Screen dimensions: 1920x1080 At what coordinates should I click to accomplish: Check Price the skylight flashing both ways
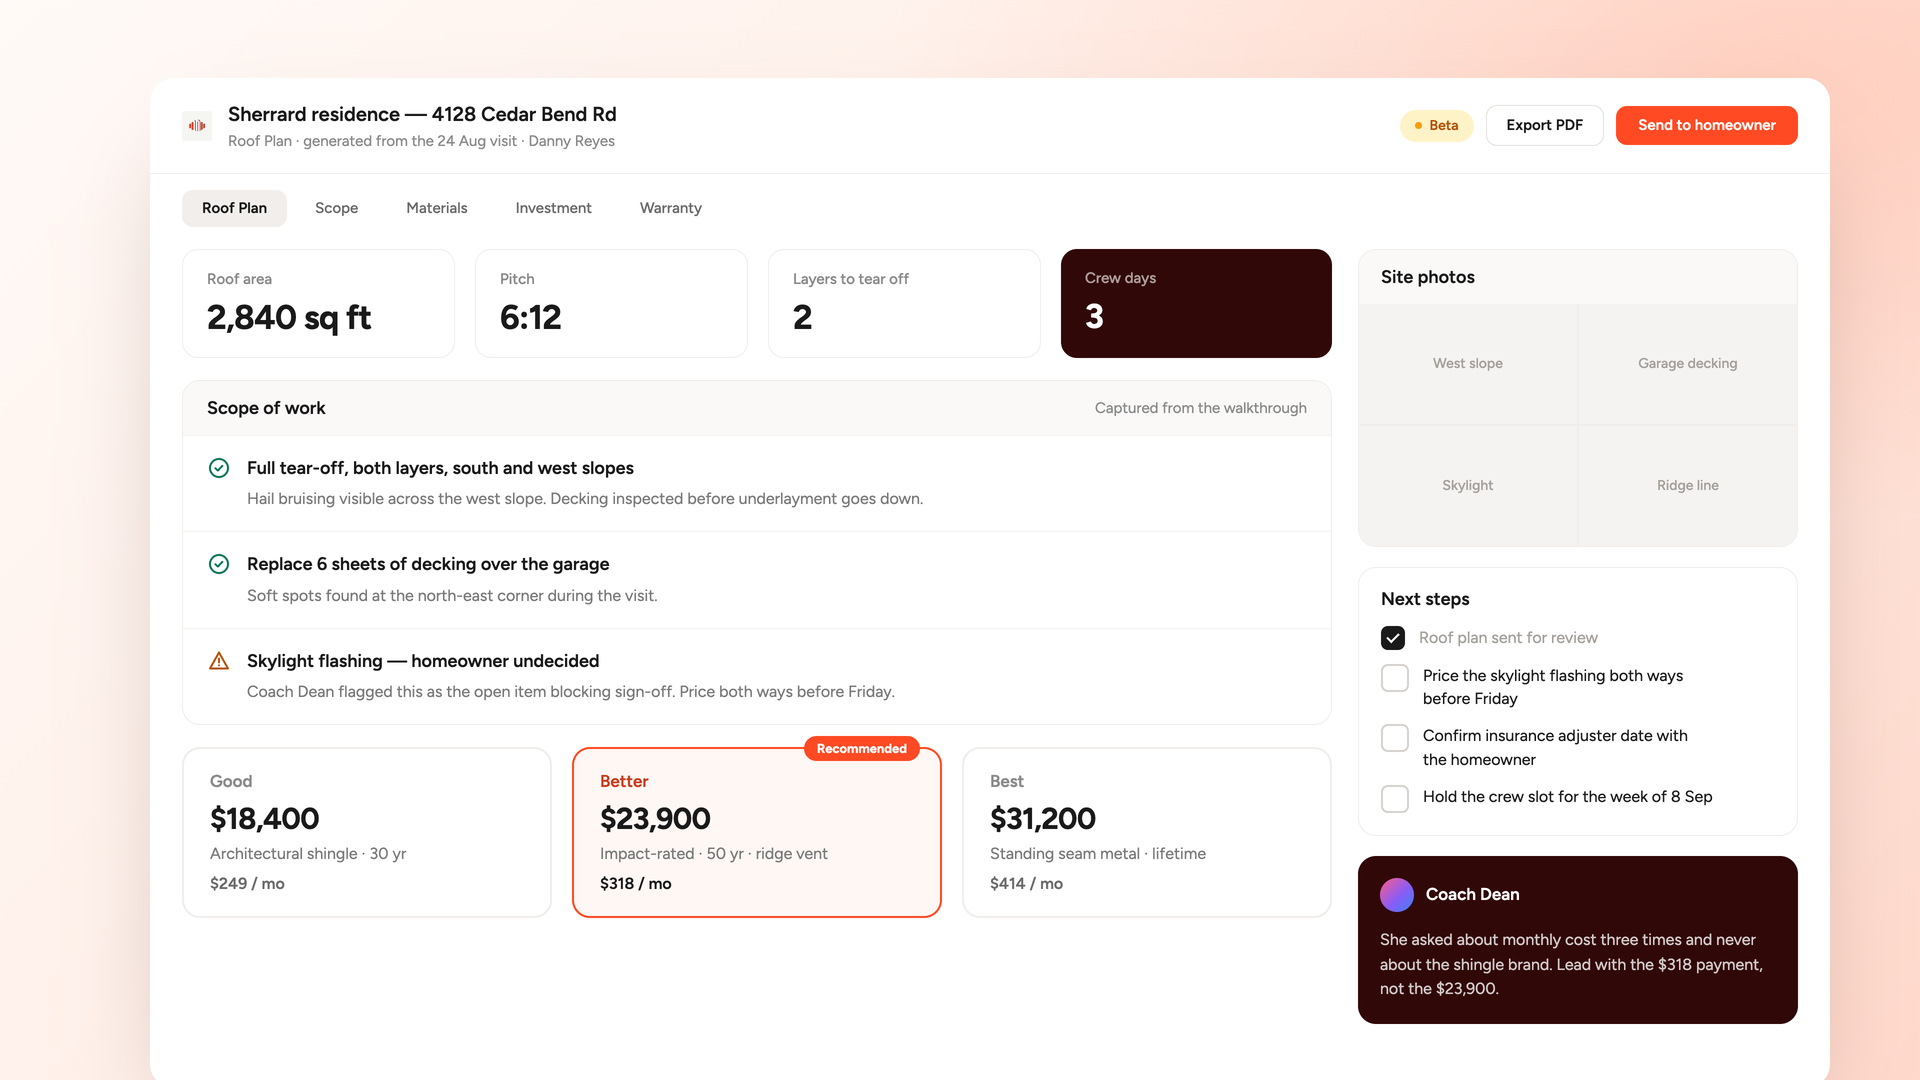[1395, 678]
